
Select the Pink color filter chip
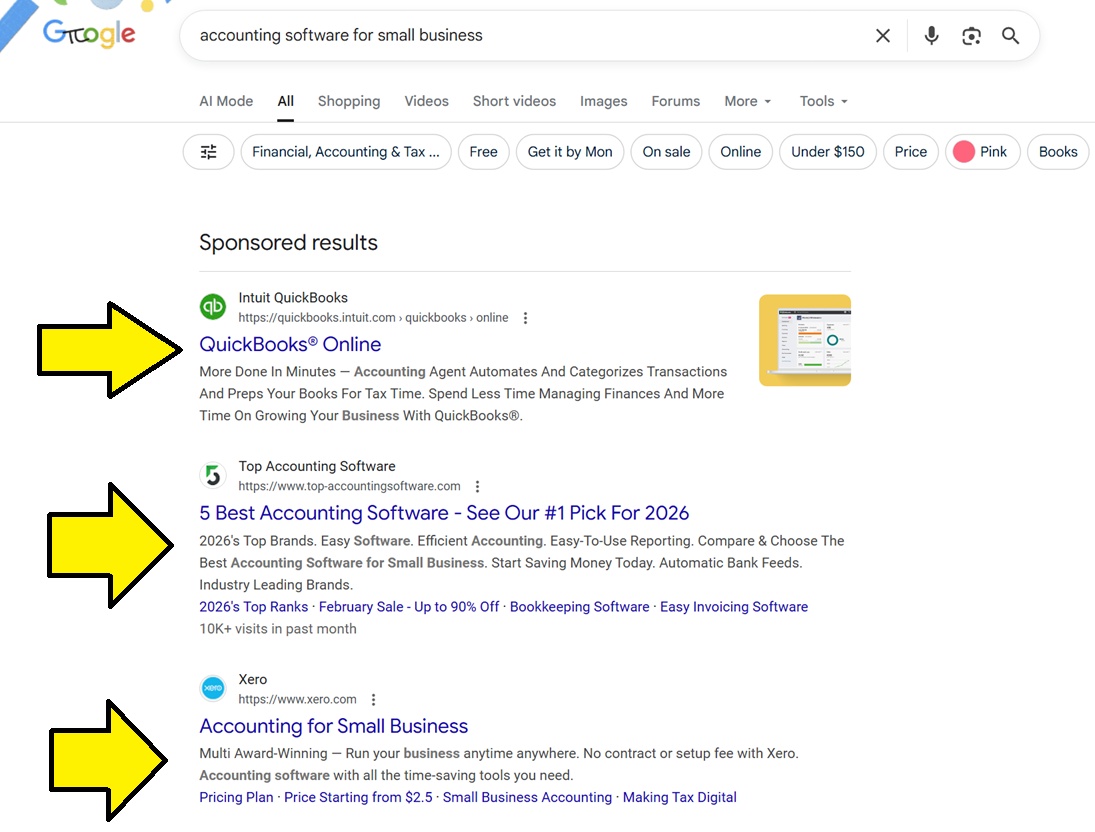coord(981,152)
